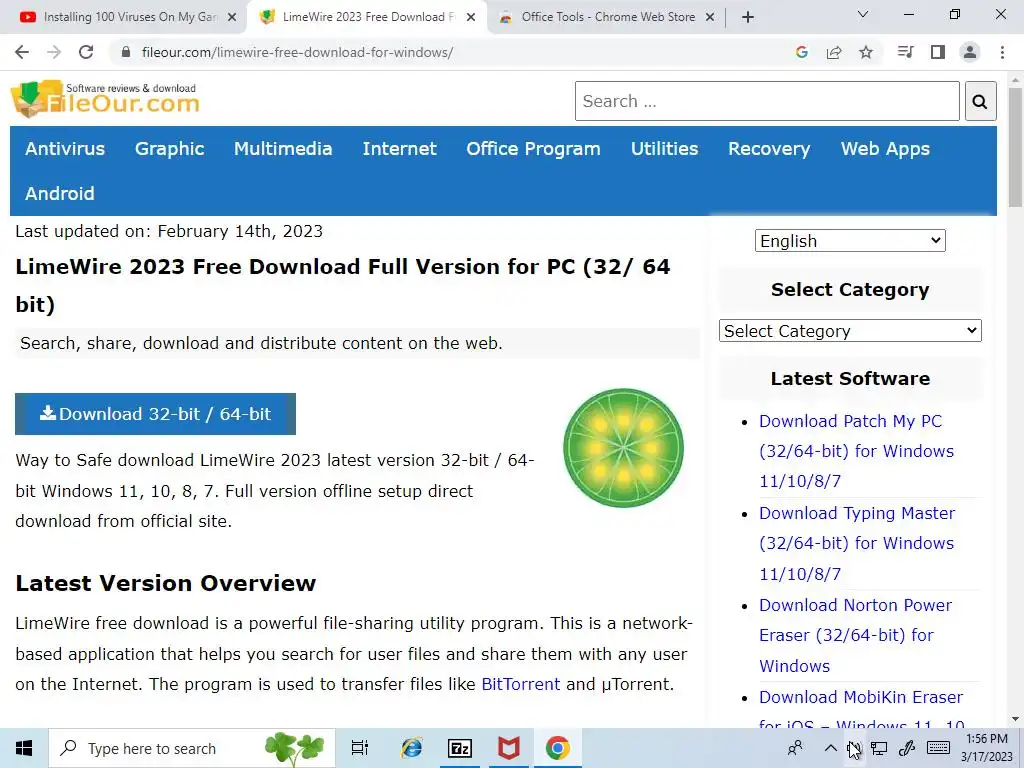
Task: Bookmark this page with star icon
Action: [866, 52]
